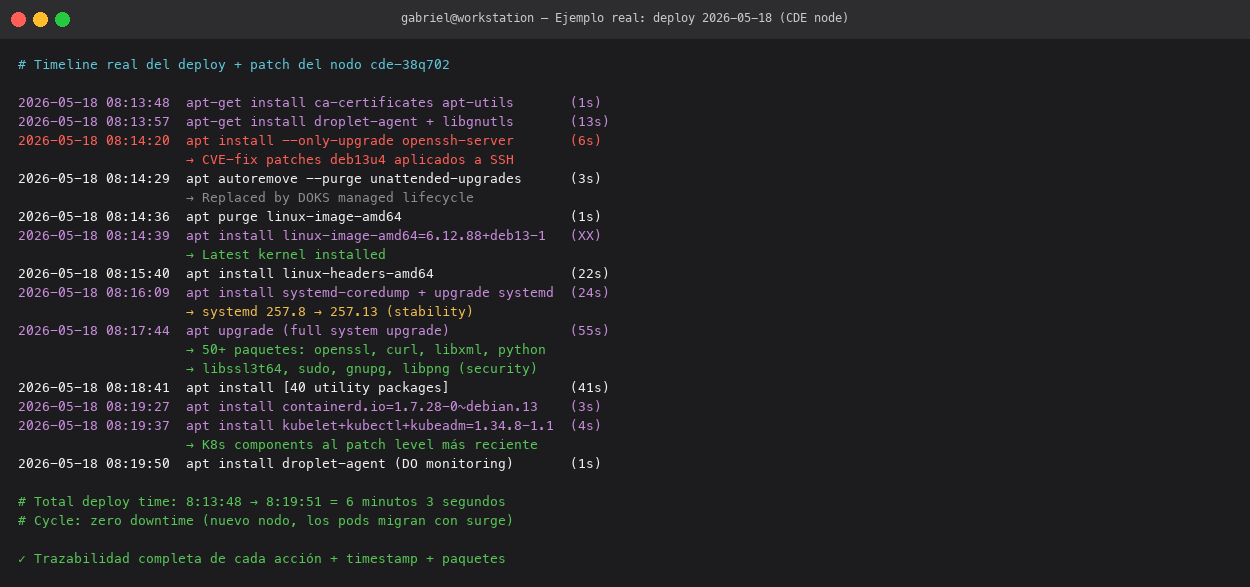Image resolution: width=1250 pixels, height=587 pixels.
Task: Click the line 'apt-get install ca-certificates apt-utils'
Action: [x=350, y=103]
